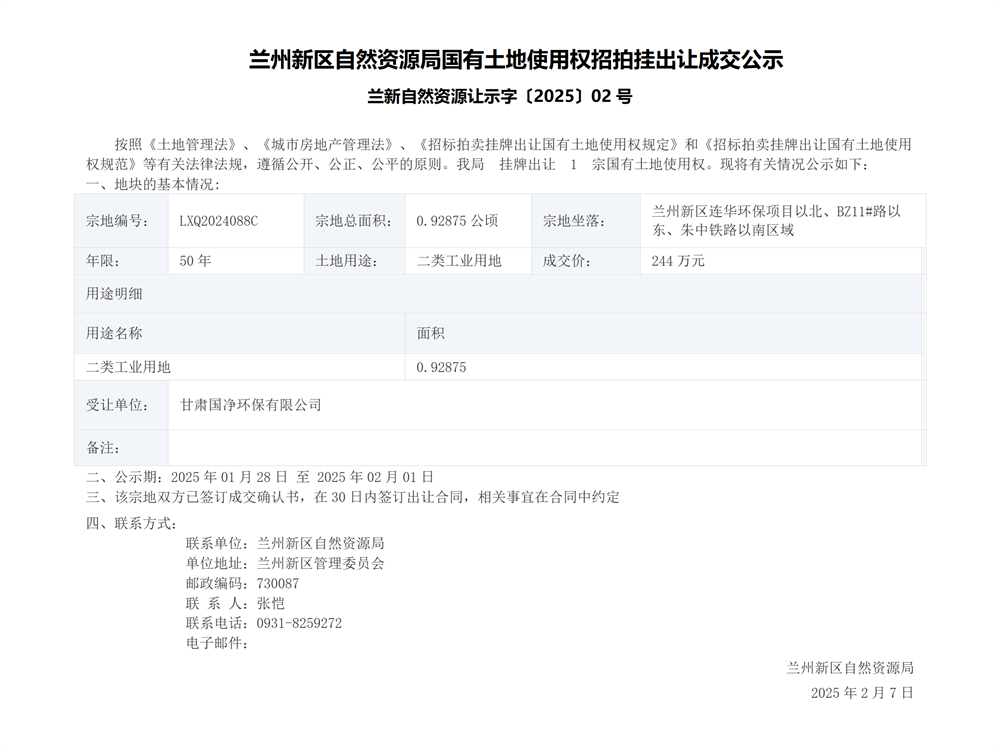Viewport: 1000px width, 748px height.
Task: Click the 面积 column header
Action: click(x=431, y=333)
